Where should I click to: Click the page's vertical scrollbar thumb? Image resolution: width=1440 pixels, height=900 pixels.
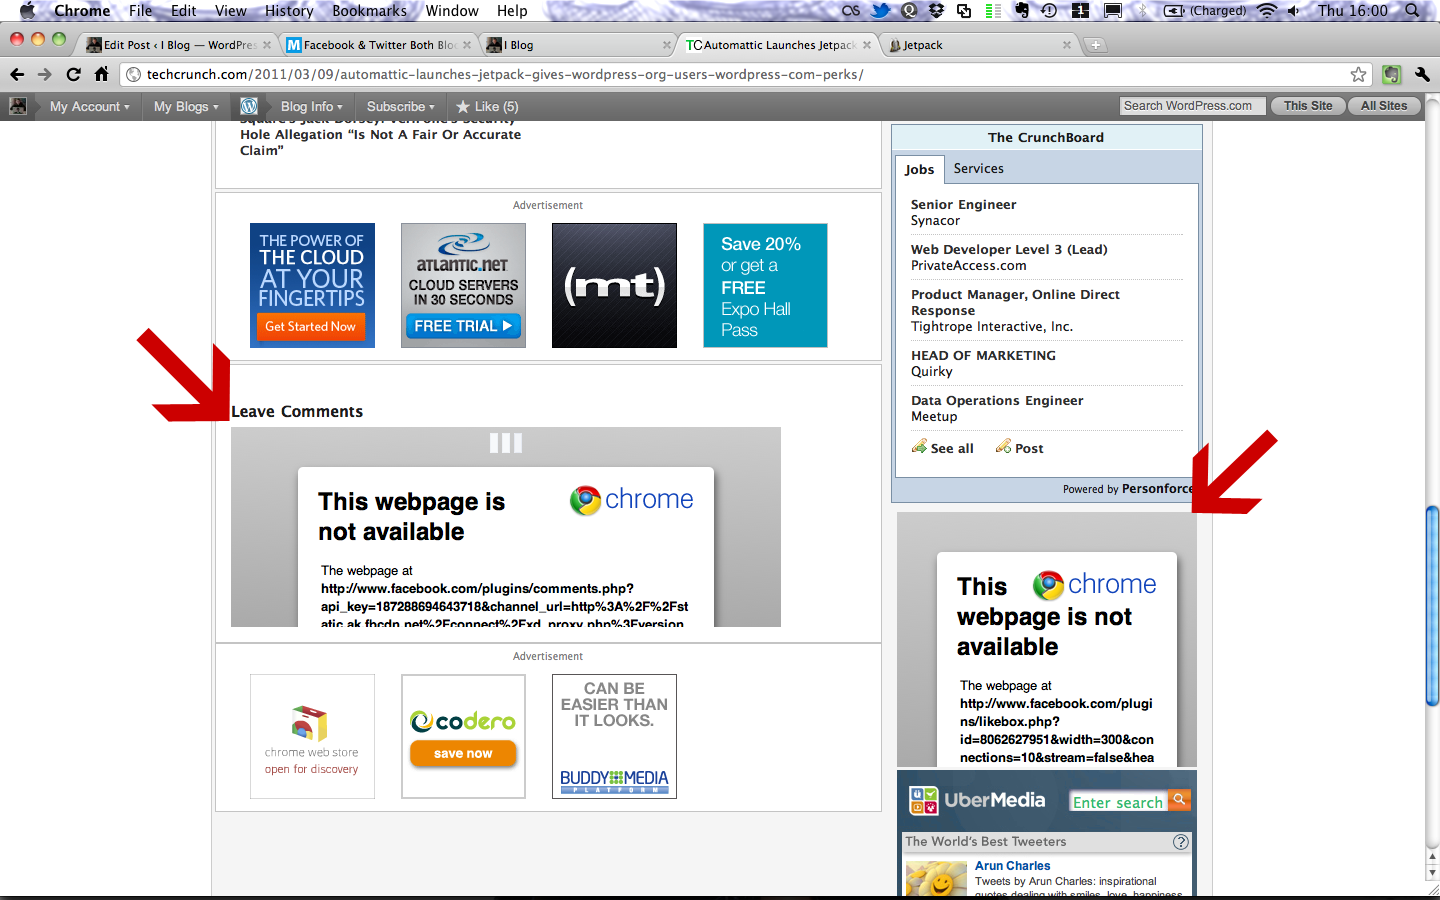[x=1432, y=606]
